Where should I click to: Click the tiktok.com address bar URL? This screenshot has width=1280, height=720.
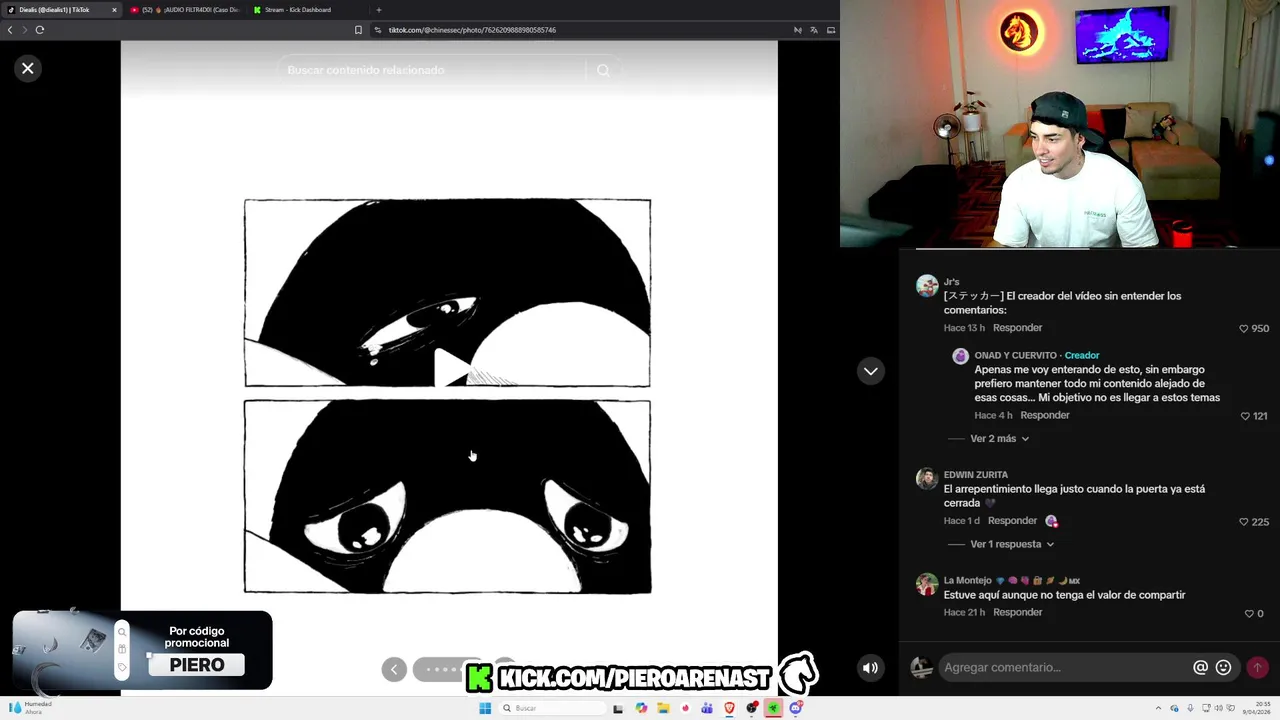(x=472, y=30)
